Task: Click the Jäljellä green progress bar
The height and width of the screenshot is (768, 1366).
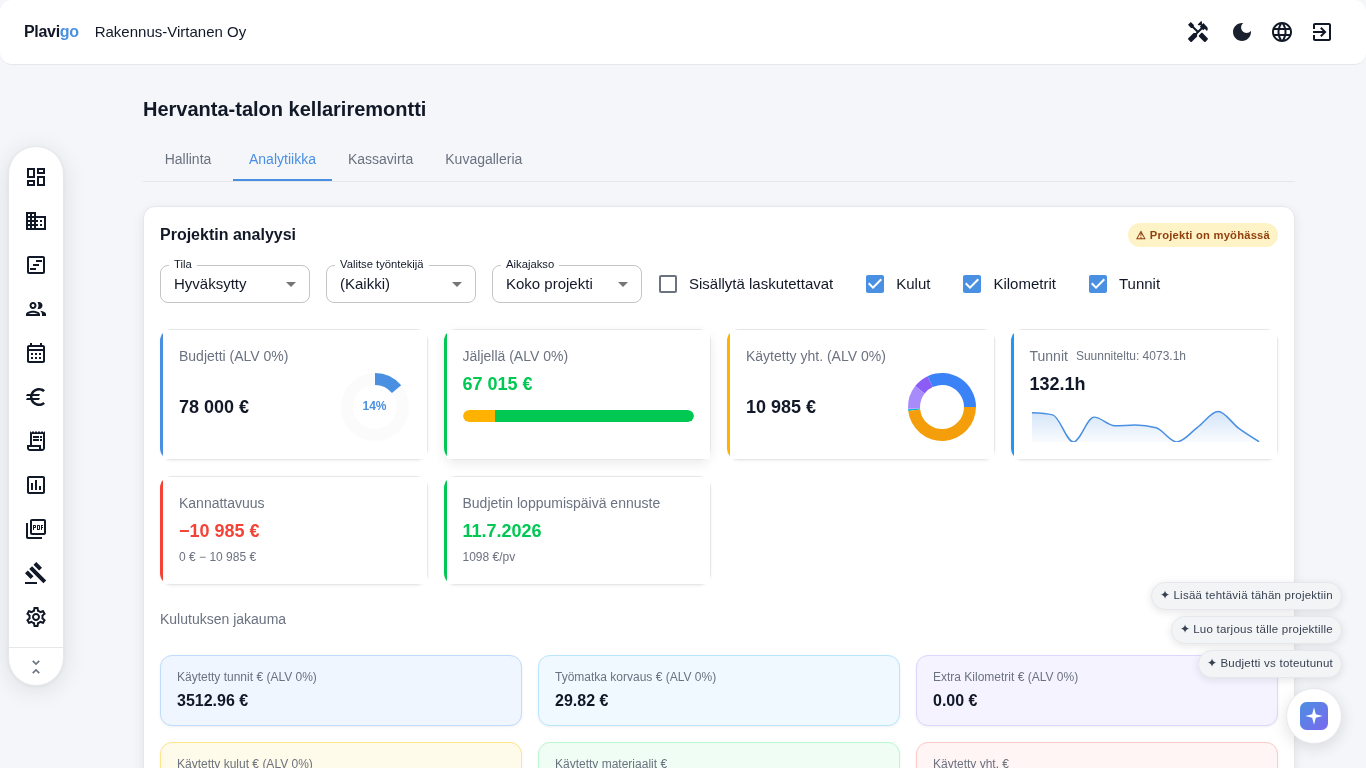Action: click(x=578, y=416)
